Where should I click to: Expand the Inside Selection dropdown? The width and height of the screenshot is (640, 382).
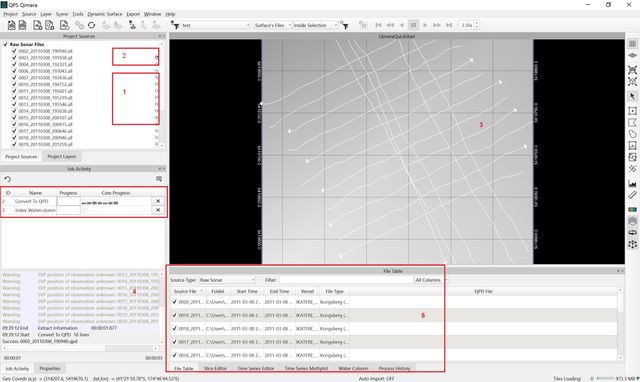pyautogui.click(x=315, y=25)
